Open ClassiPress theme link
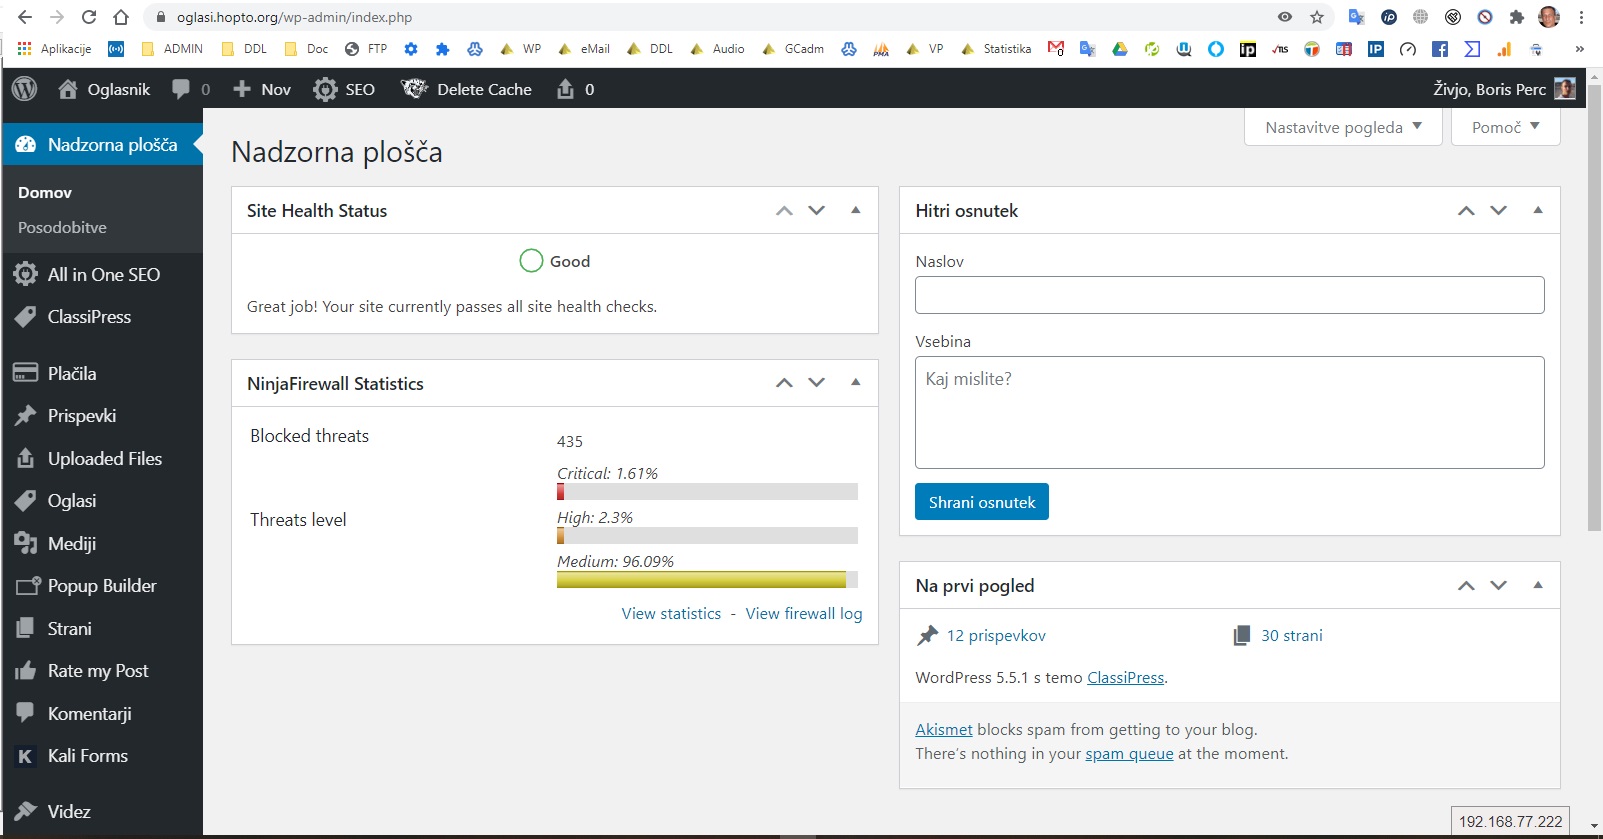This screenshot has height=839, width=1603. (1125, 678)
